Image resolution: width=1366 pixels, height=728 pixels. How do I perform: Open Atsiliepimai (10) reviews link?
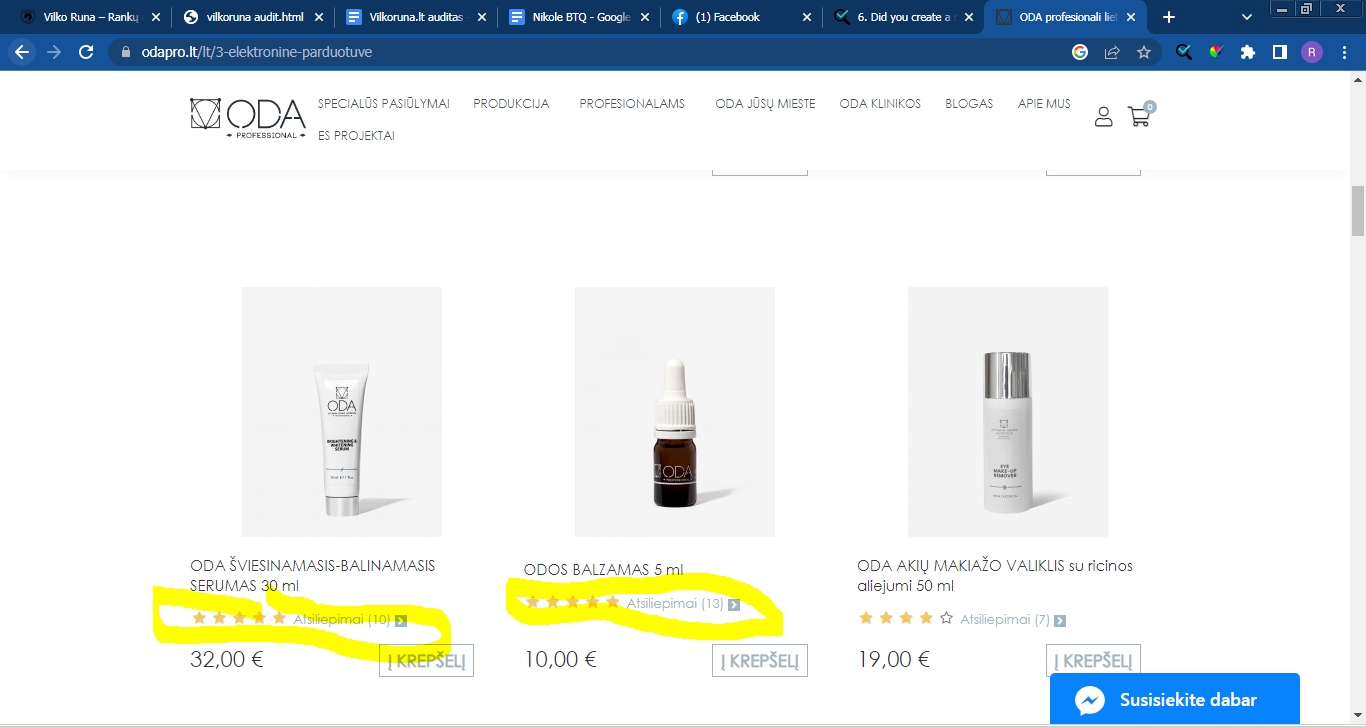coord(342,620)
